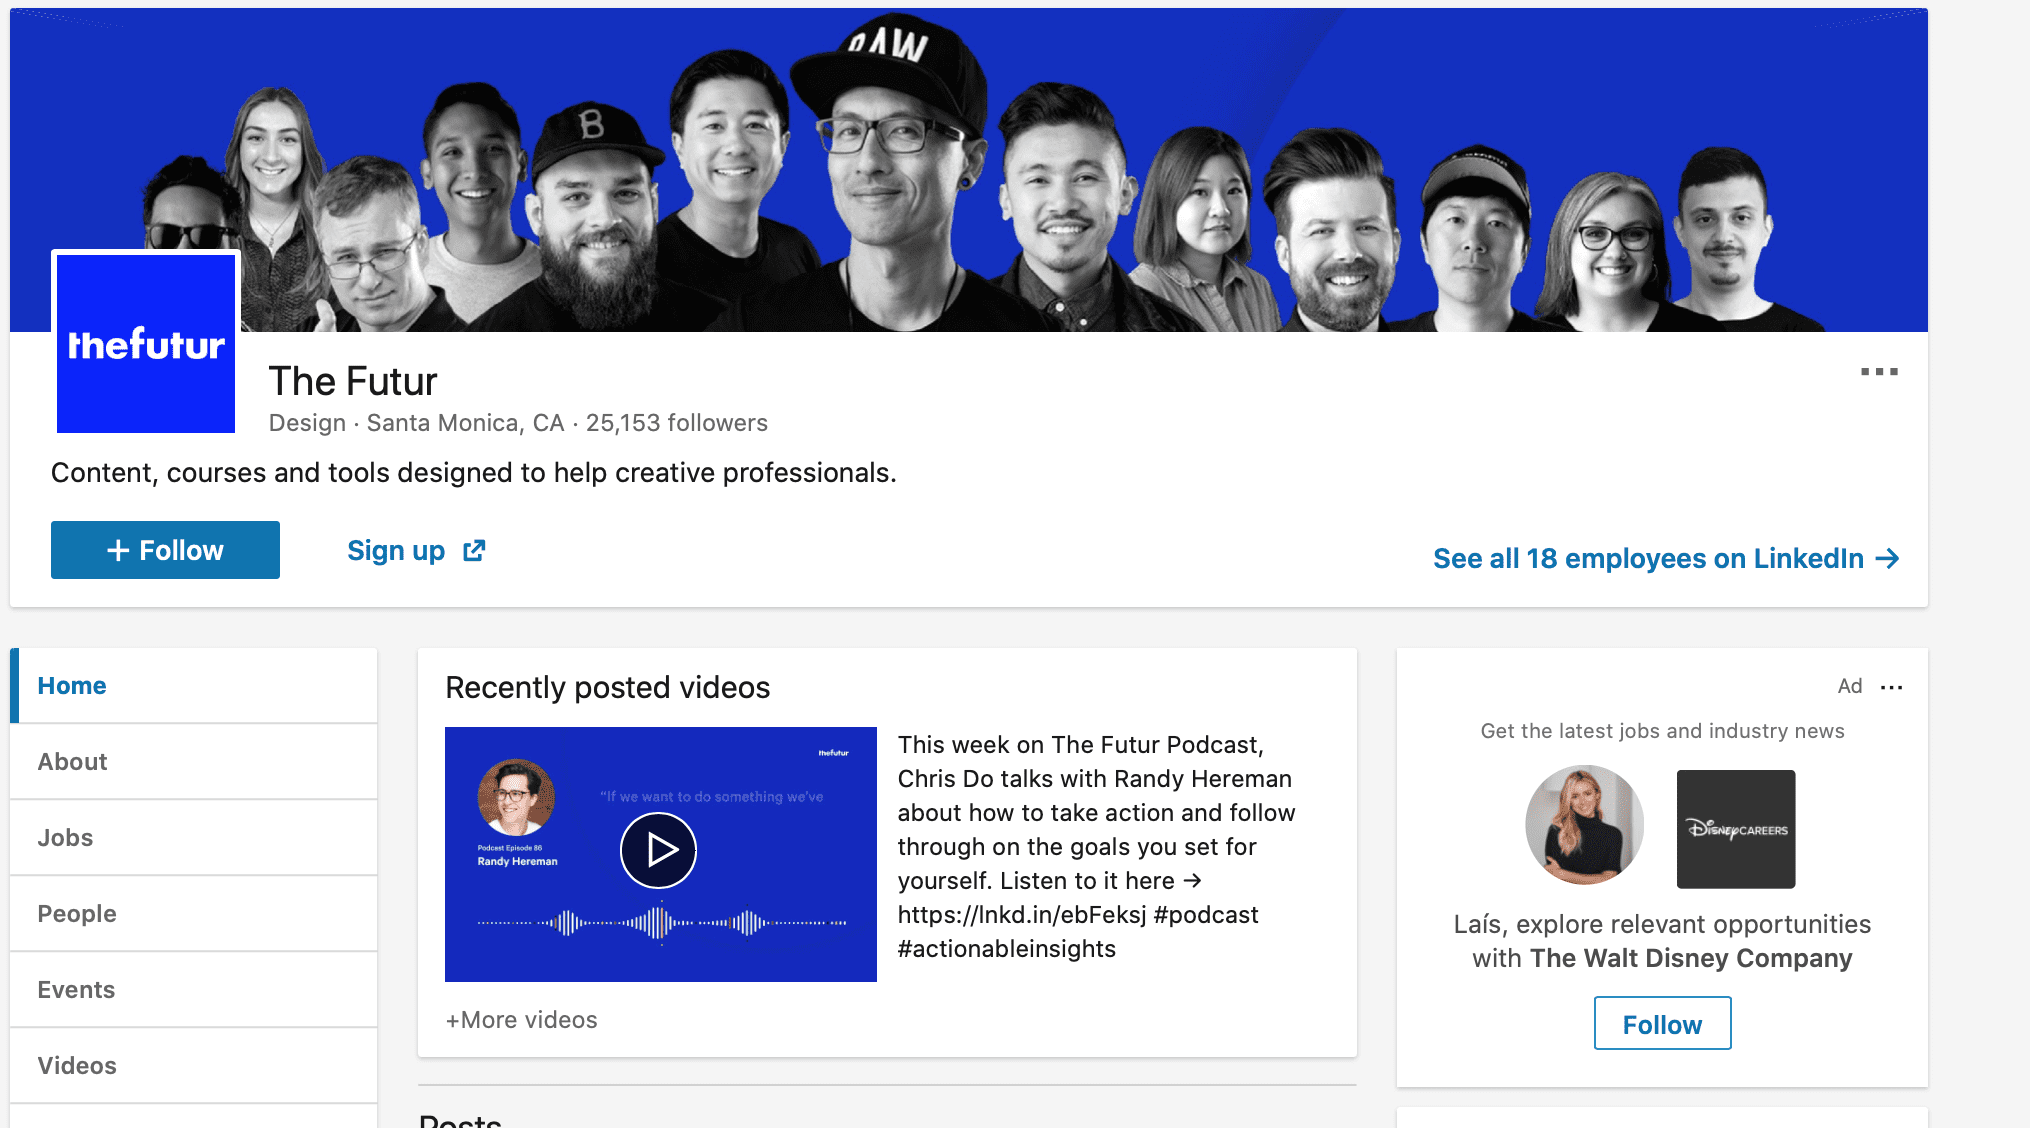2030x1128 pixels.
Task: Open the Videos tab
Action: pyautogui.click(x=194, y=1066)
